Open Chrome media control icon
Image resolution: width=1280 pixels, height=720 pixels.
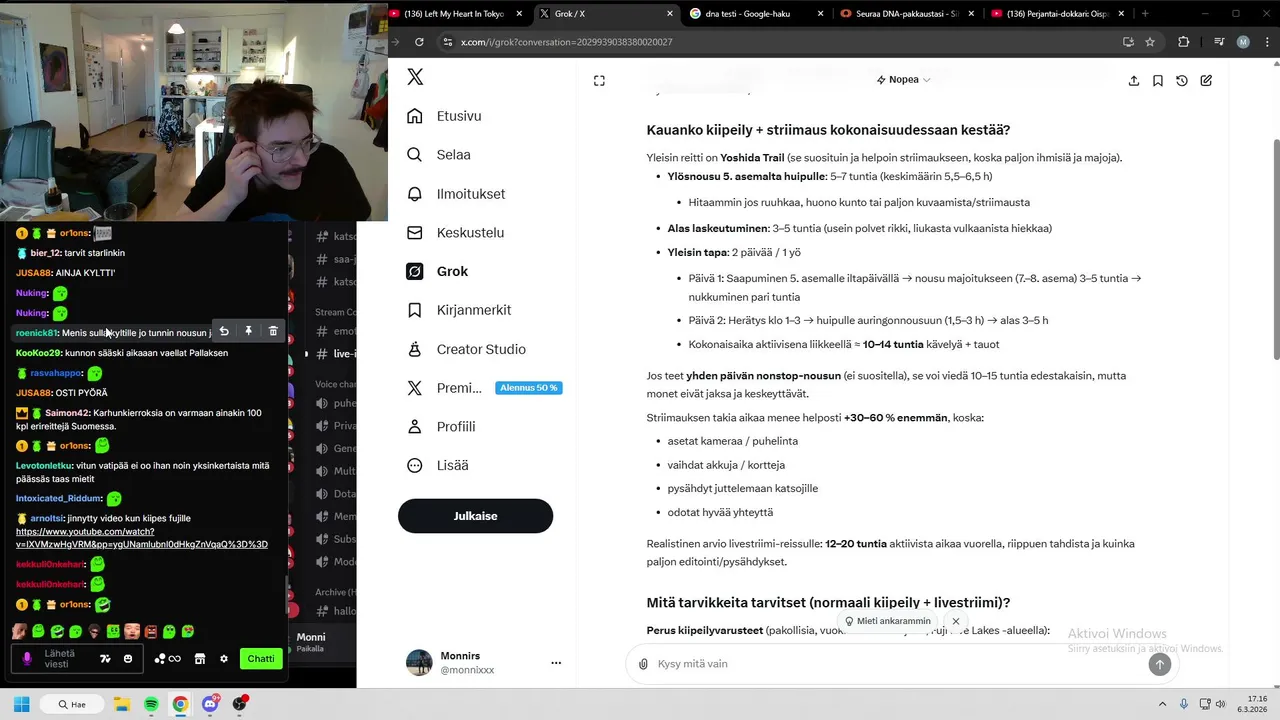pyautogui.click(x=1219, y=42)
